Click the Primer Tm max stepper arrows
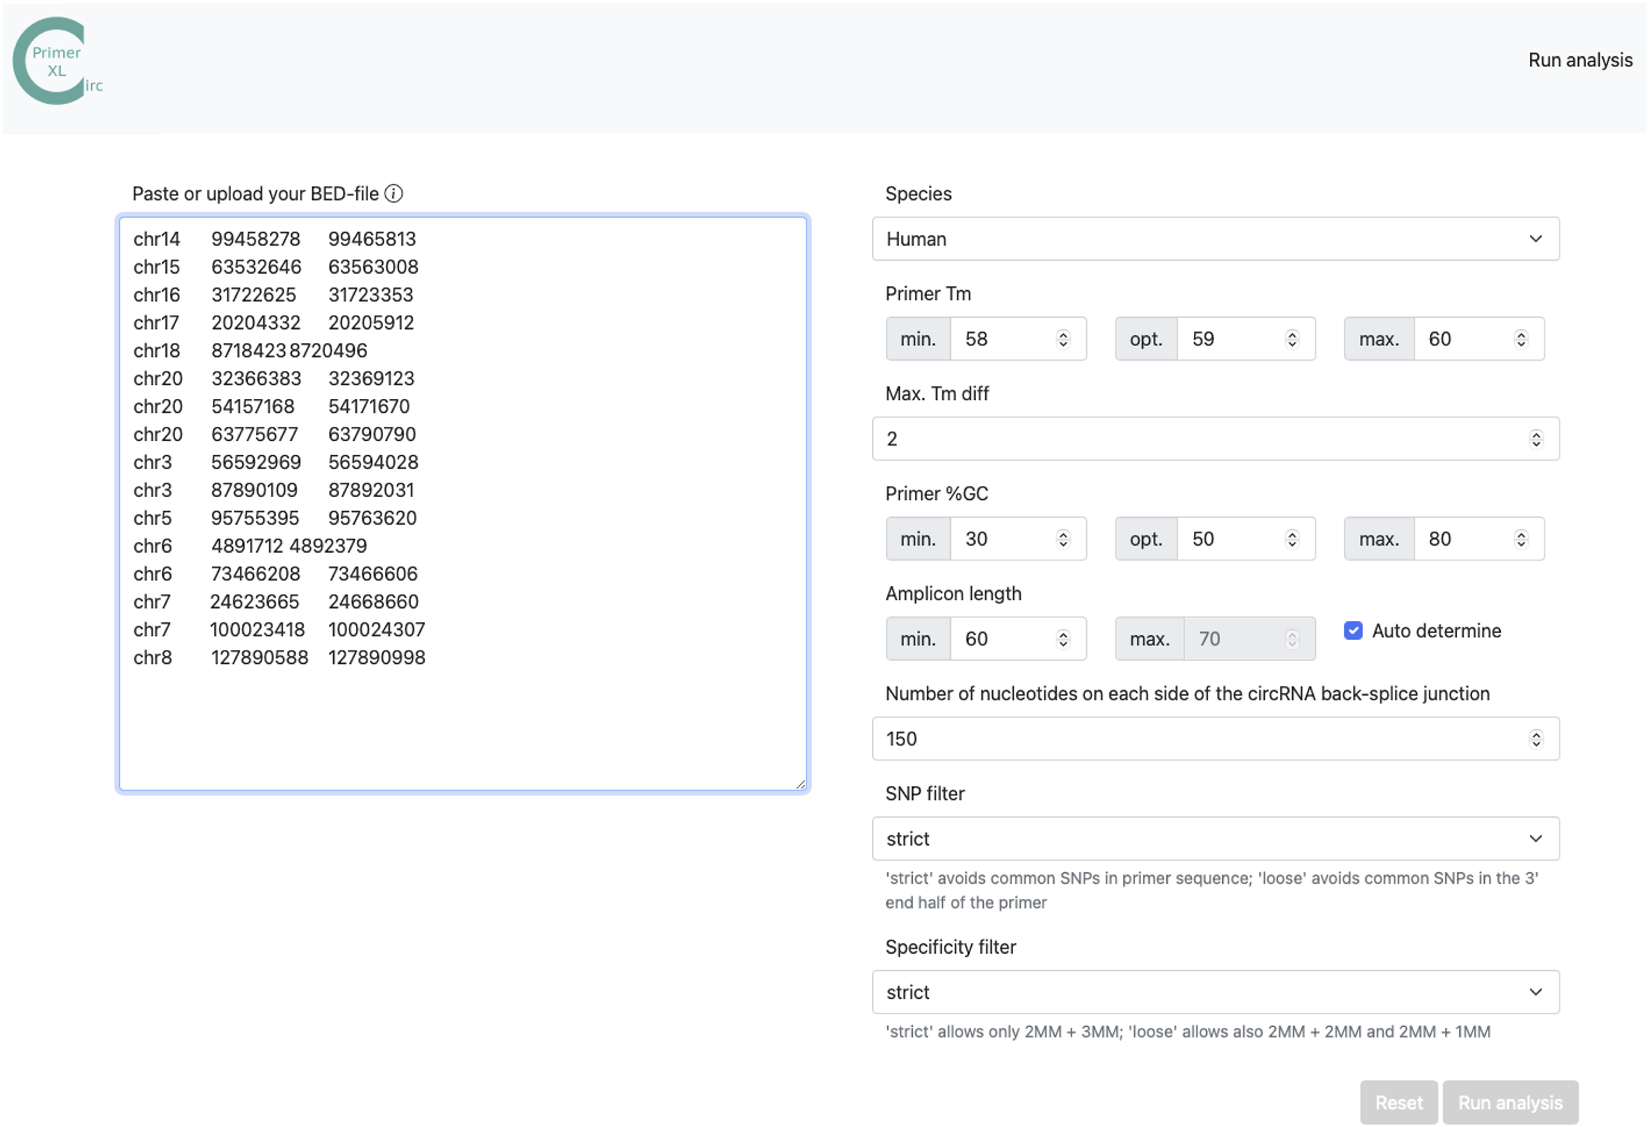 1521,339
